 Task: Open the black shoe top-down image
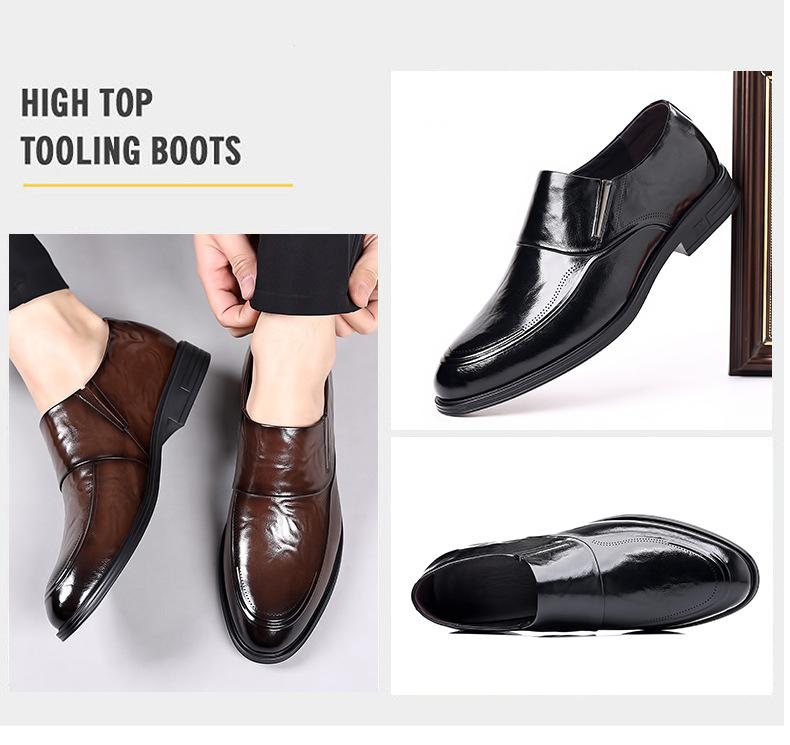point(581,566)
